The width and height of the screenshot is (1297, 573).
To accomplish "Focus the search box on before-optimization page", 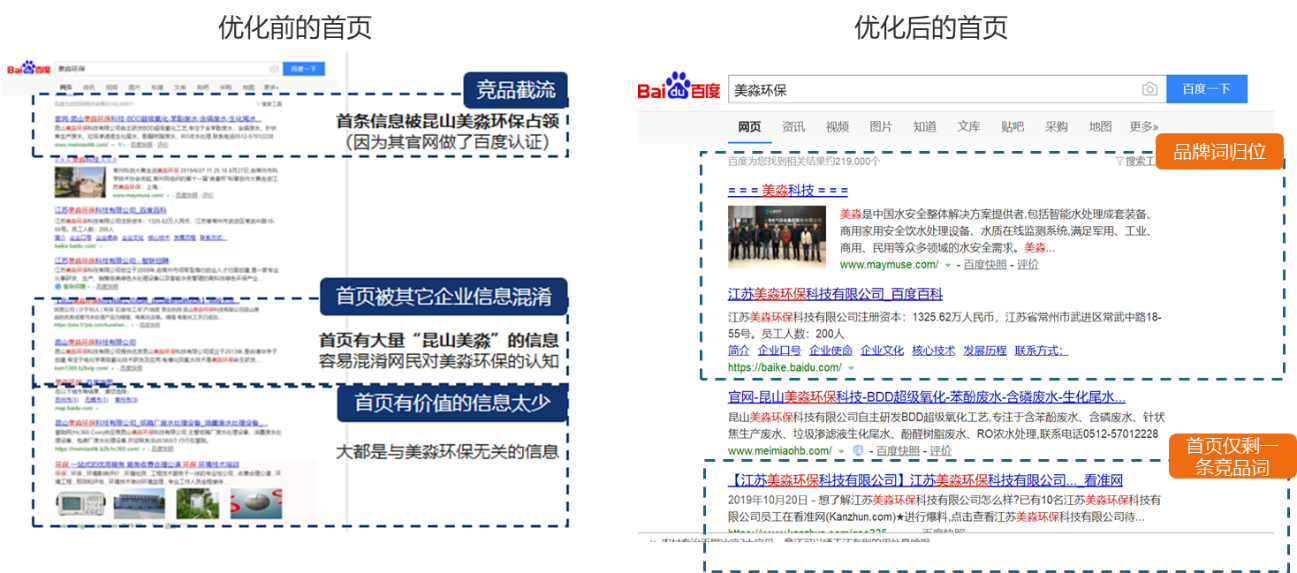I will click(168, 69).
